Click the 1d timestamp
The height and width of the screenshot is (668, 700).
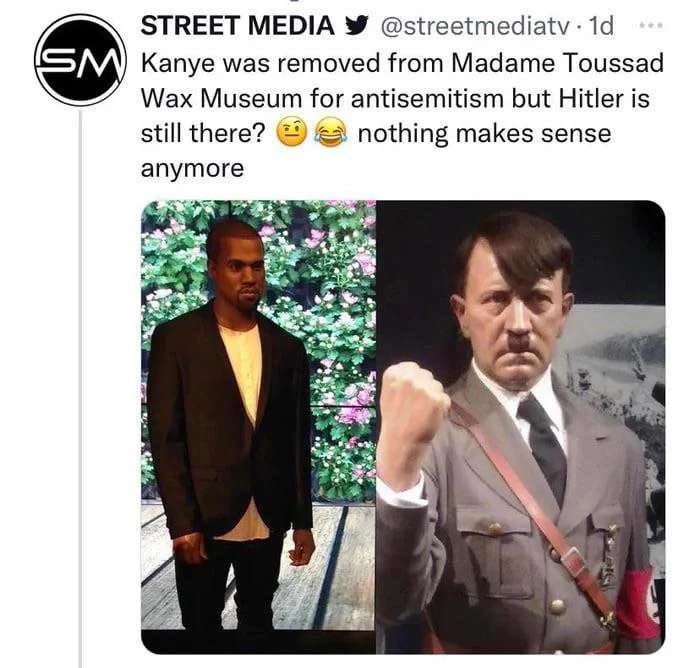tap(605, 24)
